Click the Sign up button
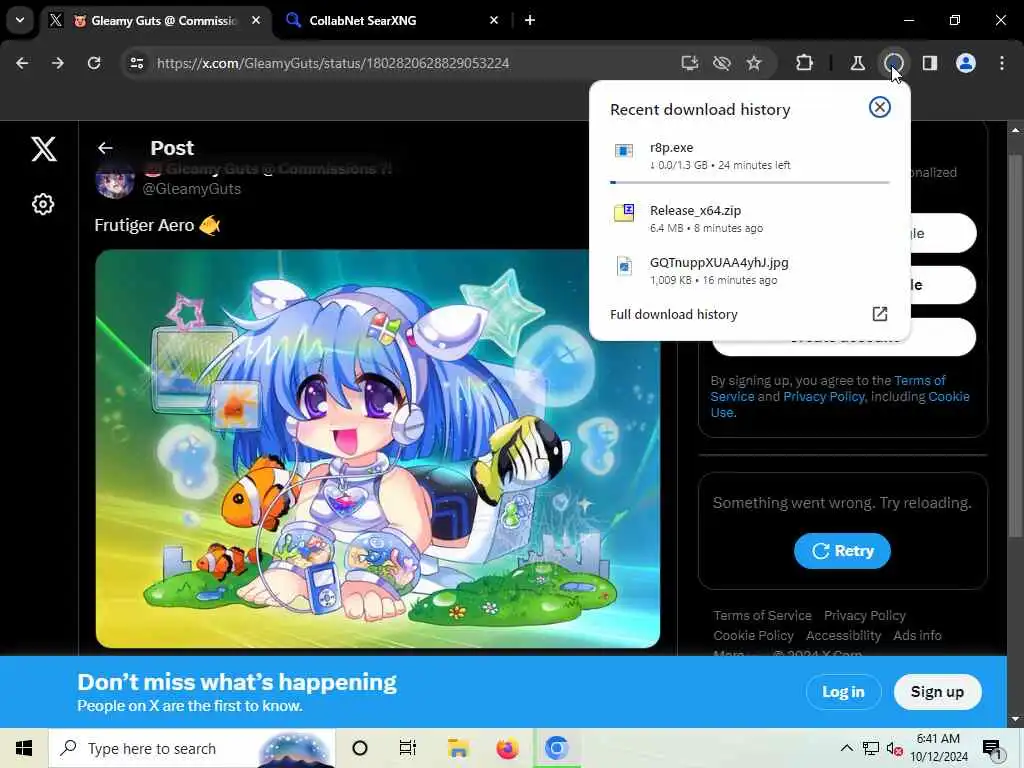This screenshot has width=1024, height=768. pyautogui.click(x=937, y=692)
